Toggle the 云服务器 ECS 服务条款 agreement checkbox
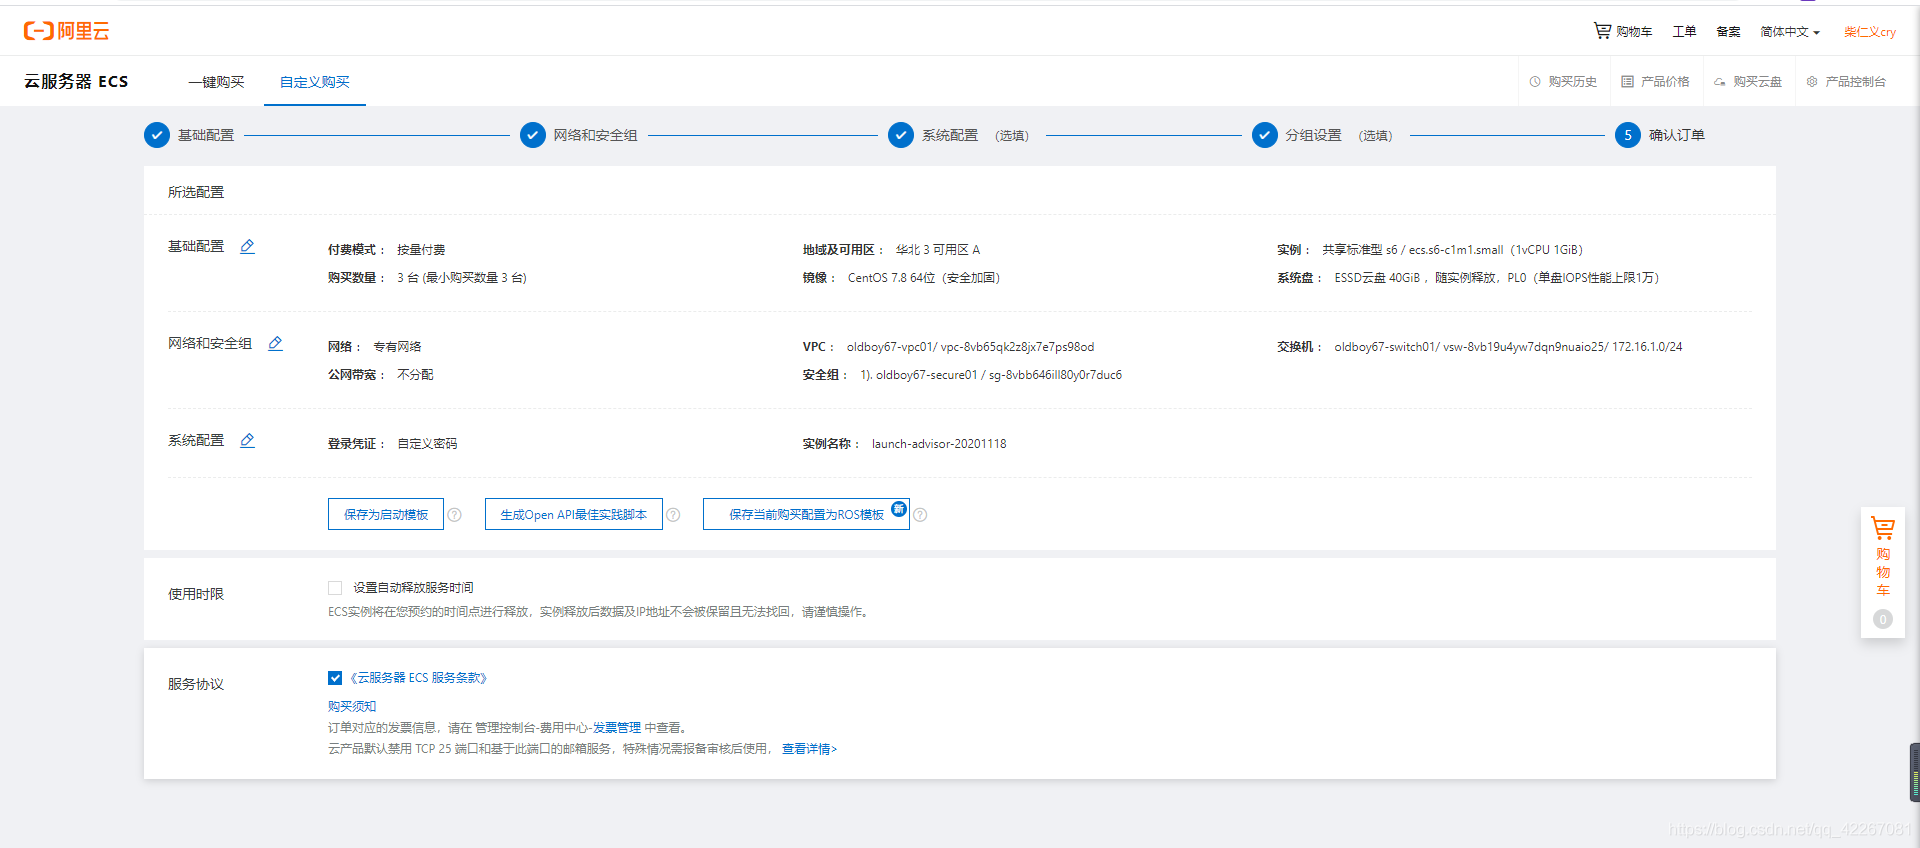The image size is (1920, 848). (x=335, y=678)
